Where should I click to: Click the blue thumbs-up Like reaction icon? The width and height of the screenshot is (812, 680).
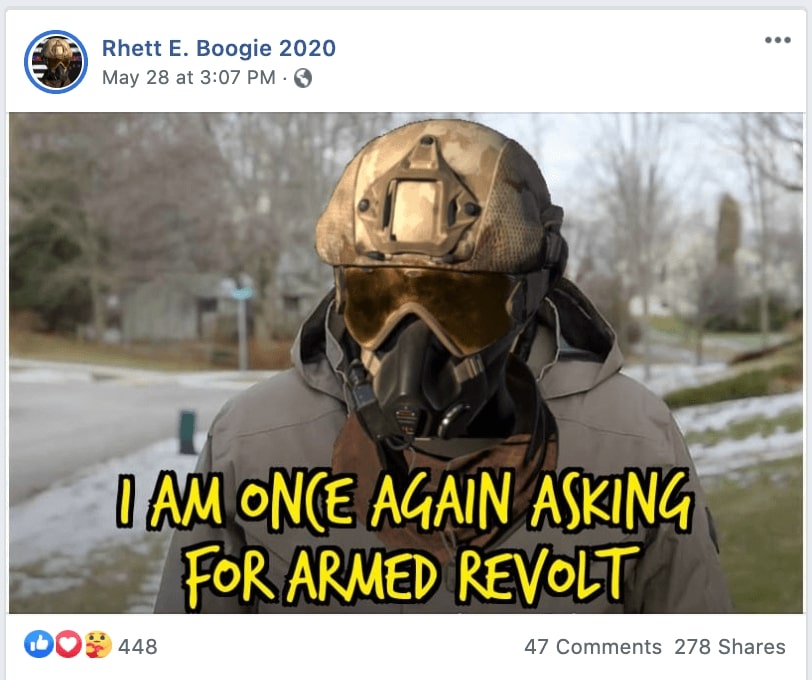38,645
